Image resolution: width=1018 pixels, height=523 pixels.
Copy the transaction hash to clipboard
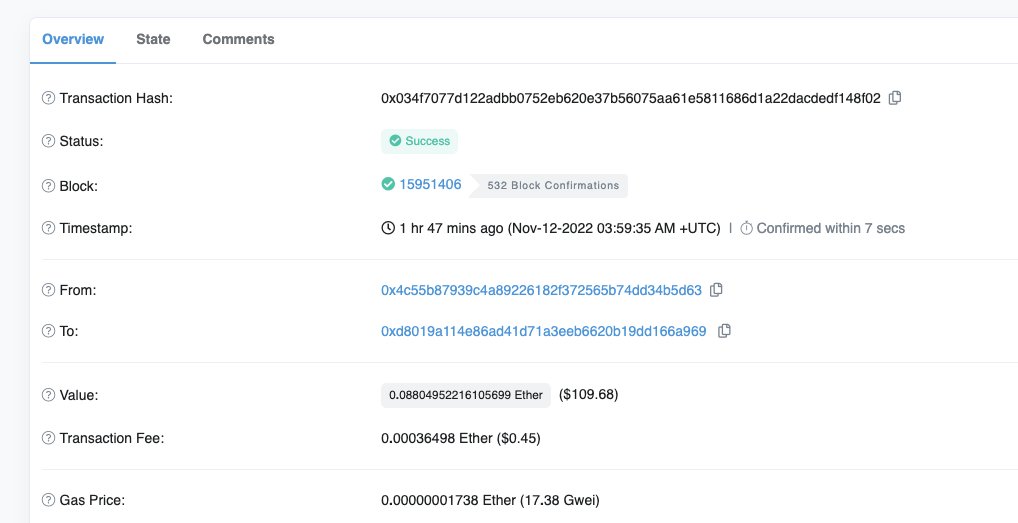click(x=895, y=98)
